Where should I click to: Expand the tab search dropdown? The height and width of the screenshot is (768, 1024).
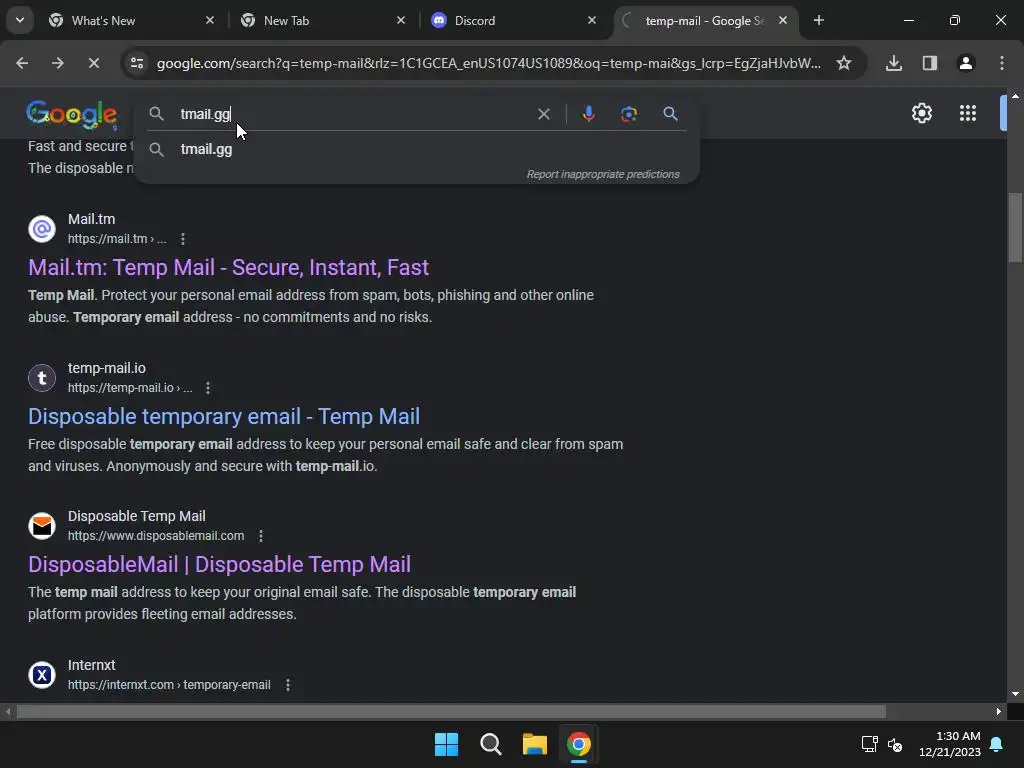[x=20, y=20]
